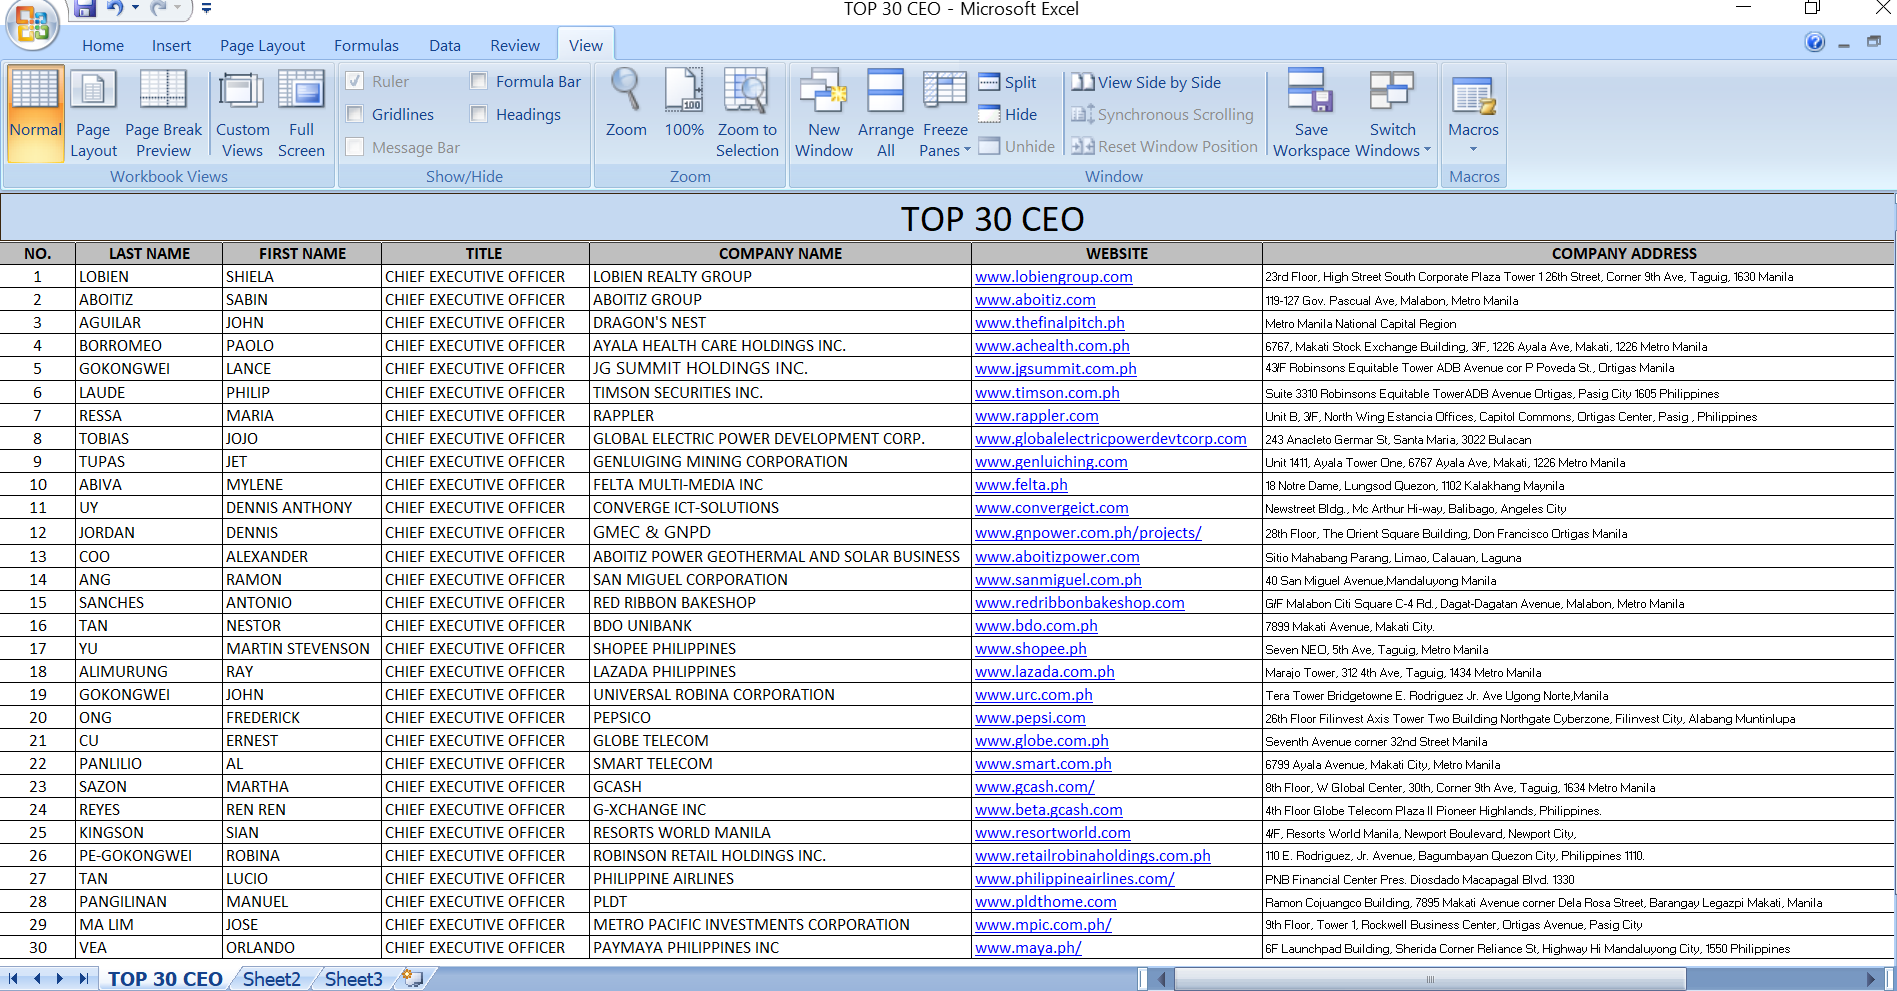The image size is (1897, 991).
Task: Click Arrange All windows
Action: (x=886, y=113)
